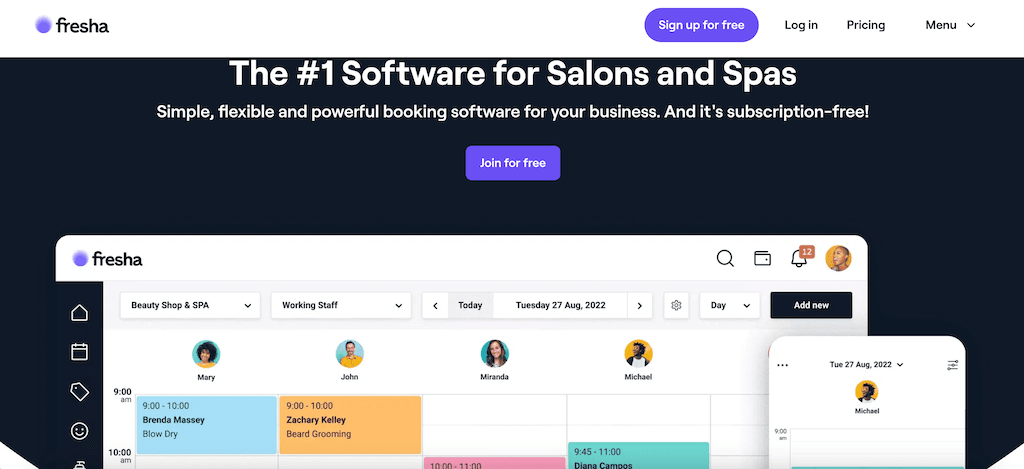The image size is (1024, 469).
Task: Click the Log in link
Action: pyautogui.click(x=801, y=25)
